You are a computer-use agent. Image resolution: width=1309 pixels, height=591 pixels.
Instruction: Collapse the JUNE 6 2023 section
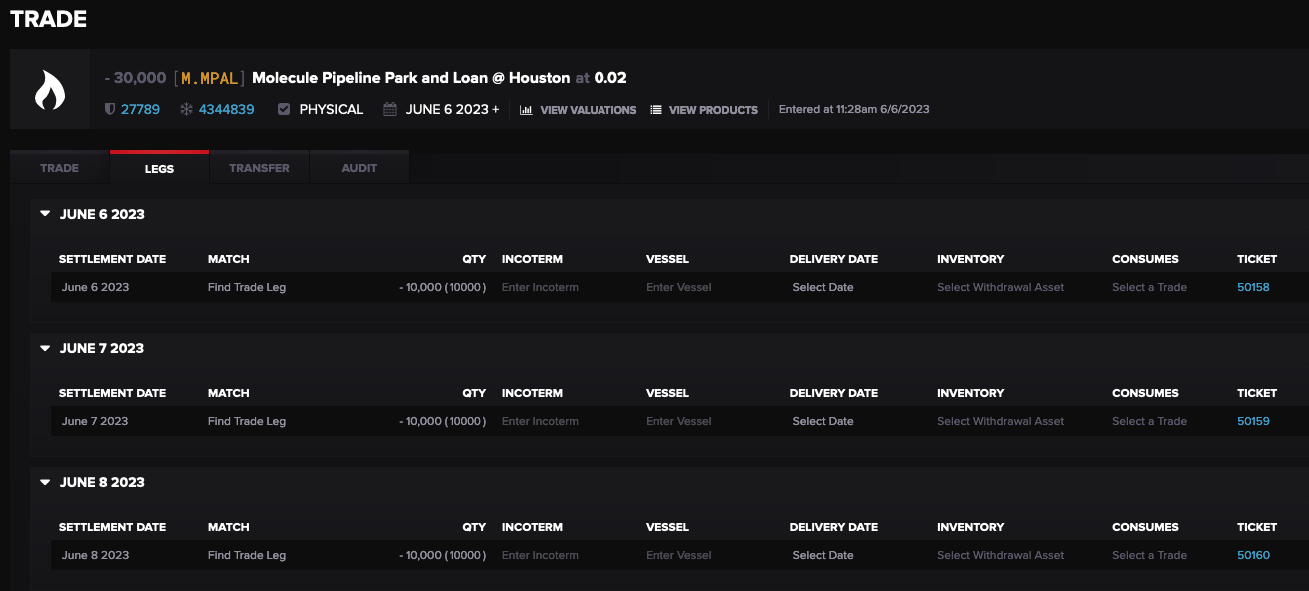click(x=45, y=214)
